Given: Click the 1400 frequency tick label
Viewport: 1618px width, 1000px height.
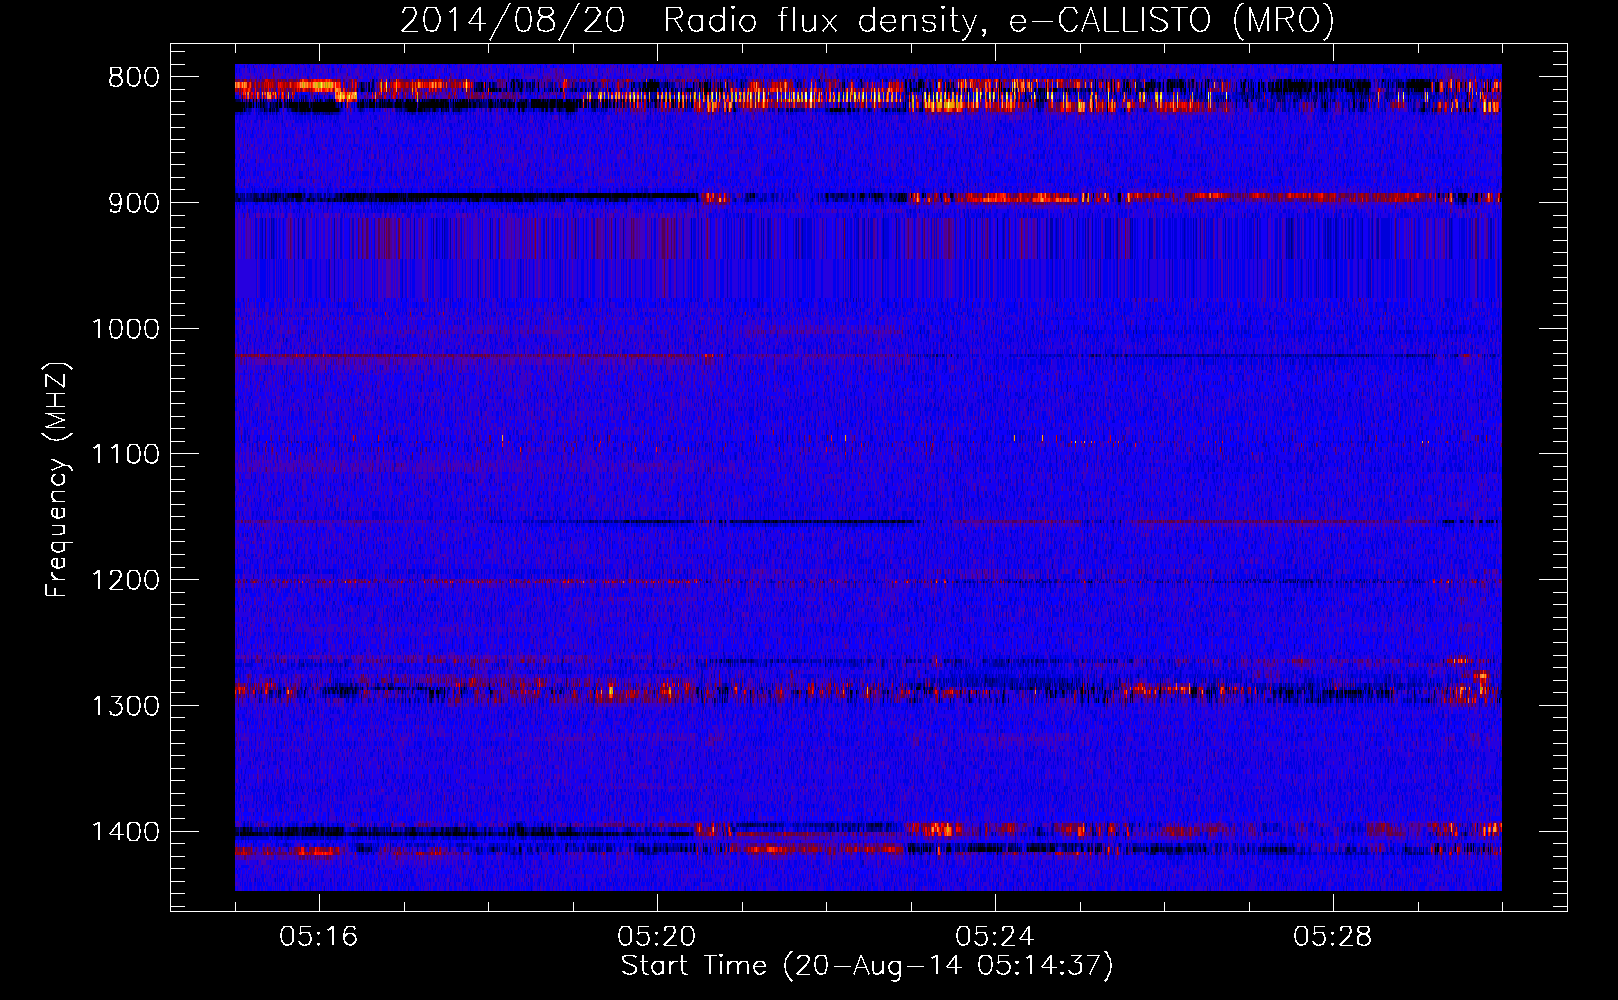Looking at the screenshot, I should click(x=125, y=832).
